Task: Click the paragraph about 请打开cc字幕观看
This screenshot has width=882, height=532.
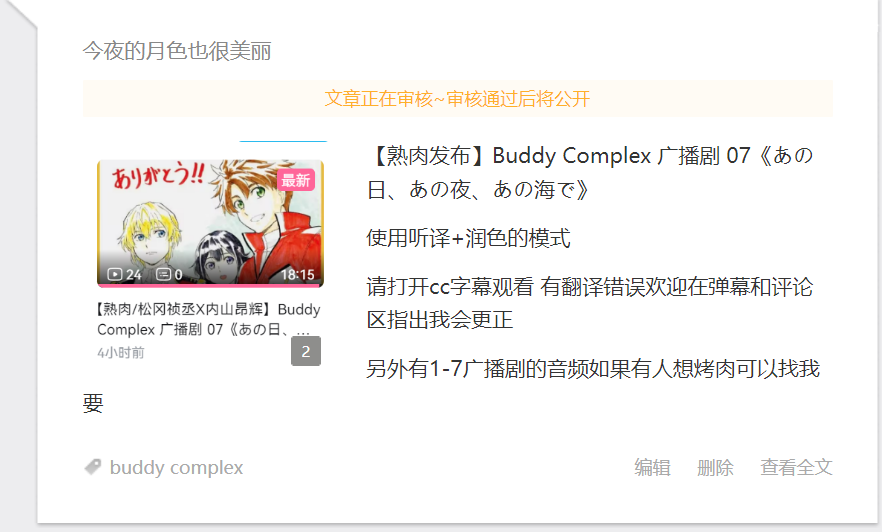Action: pyautogui.click(x=590, y=303)
